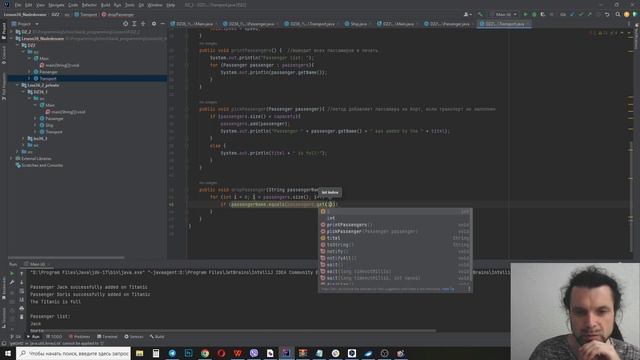Open Build tool window tab
This screenshot has height=360, width=640.
pyautogui.click(x=157, y=337)
